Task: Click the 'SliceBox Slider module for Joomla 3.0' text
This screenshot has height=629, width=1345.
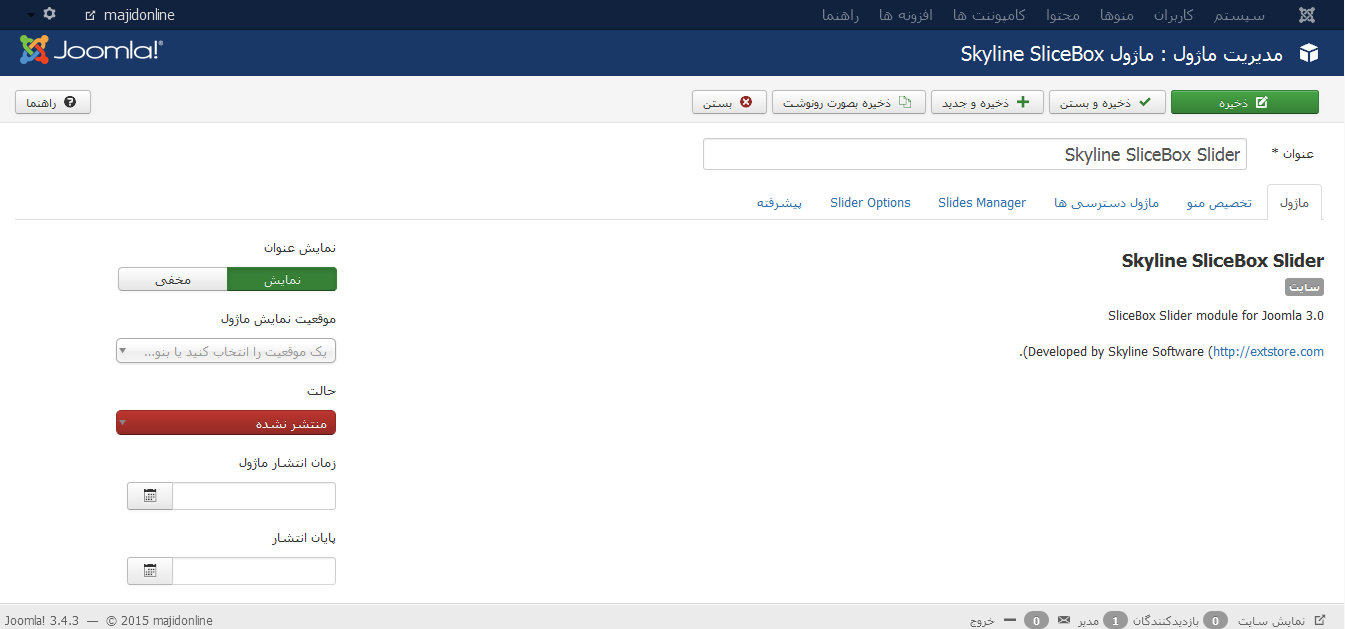Action: pyautogui.click(x=1216, y=316)
